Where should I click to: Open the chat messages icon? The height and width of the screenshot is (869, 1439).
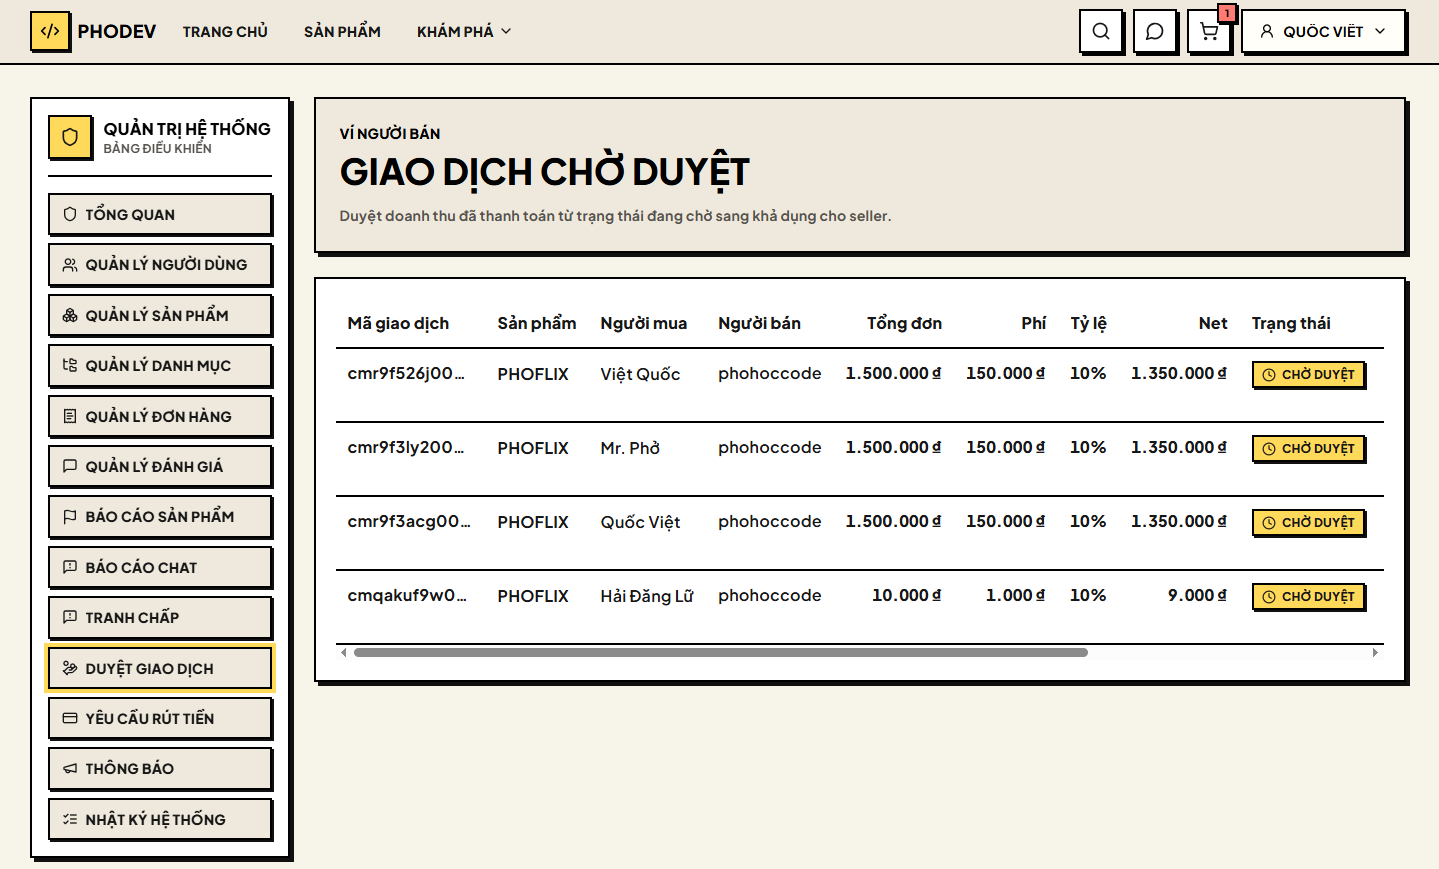1155,31
